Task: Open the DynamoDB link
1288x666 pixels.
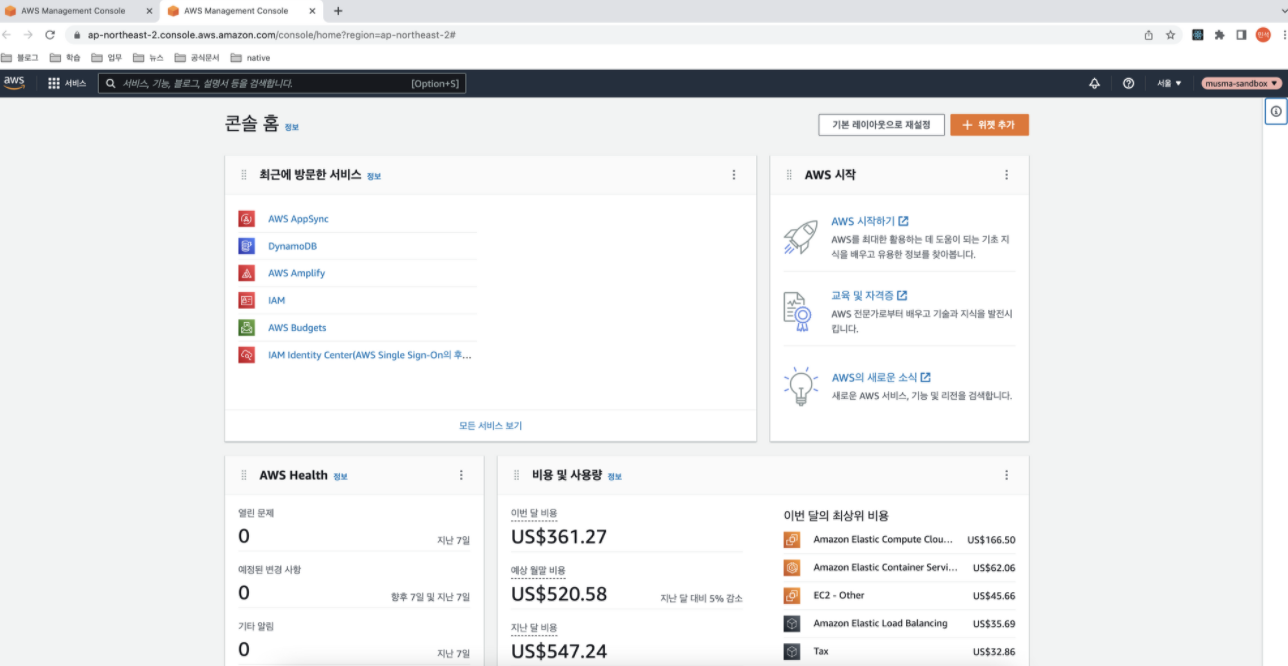Action: coord(292,246)
